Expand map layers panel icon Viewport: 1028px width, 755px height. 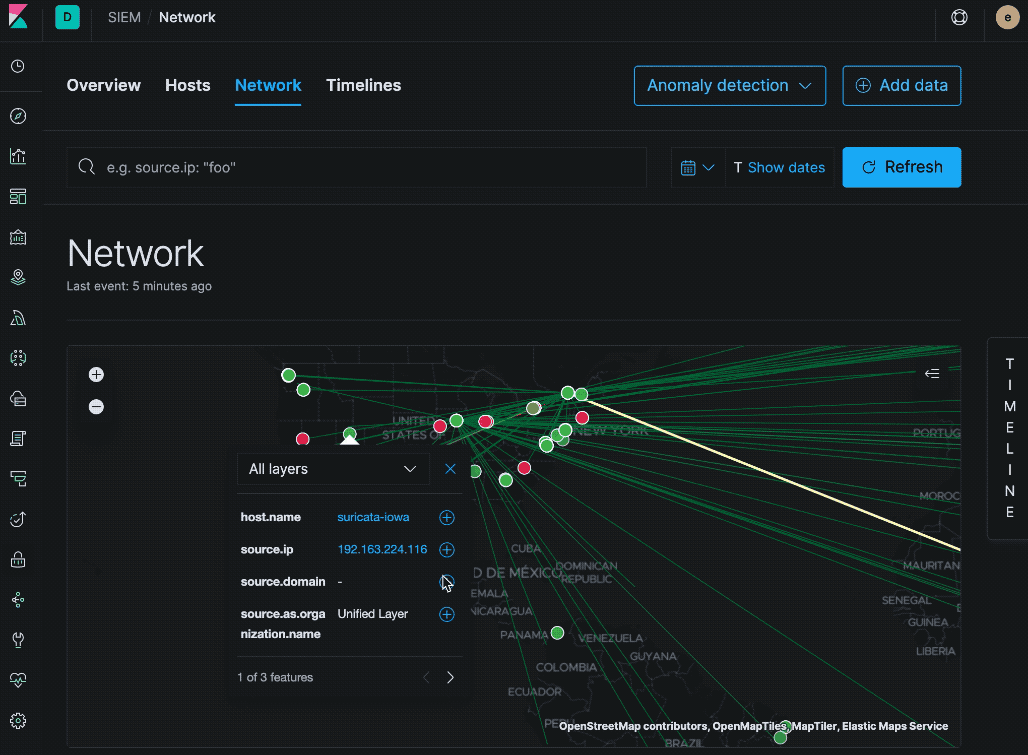pos(932,374)
